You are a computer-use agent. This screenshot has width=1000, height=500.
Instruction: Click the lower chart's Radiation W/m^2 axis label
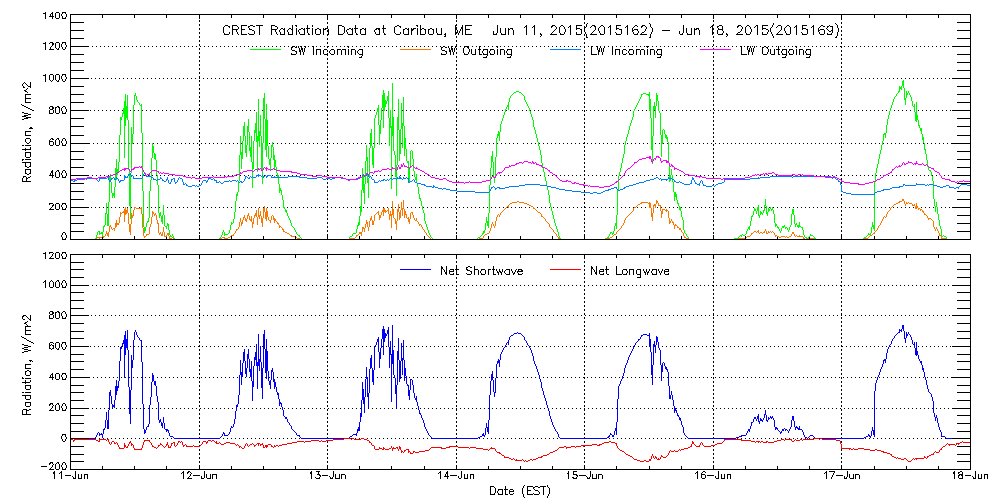tap(28, 360)
